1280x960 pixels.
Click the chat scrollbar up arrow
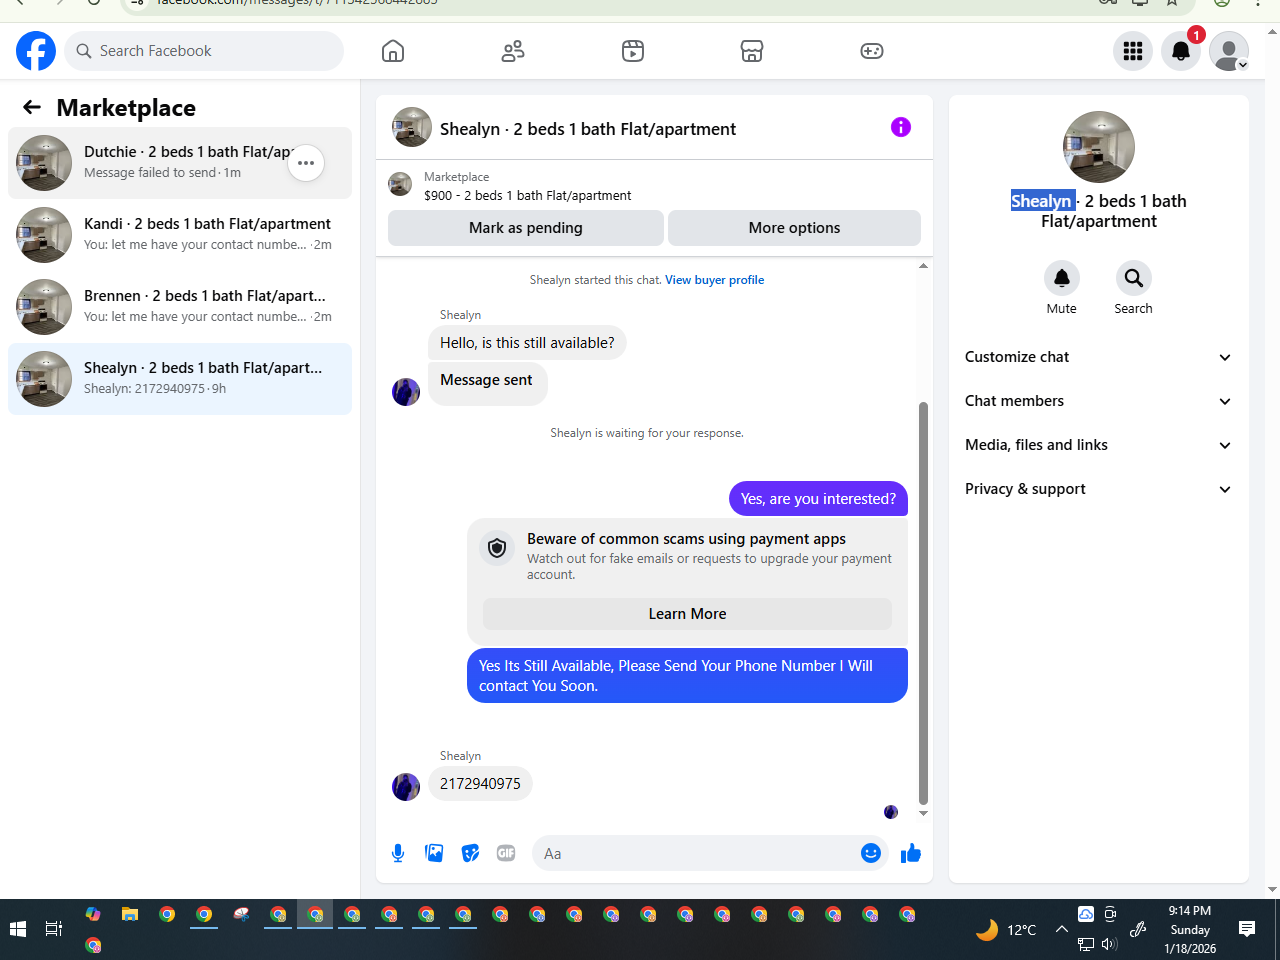click(923, 266)
